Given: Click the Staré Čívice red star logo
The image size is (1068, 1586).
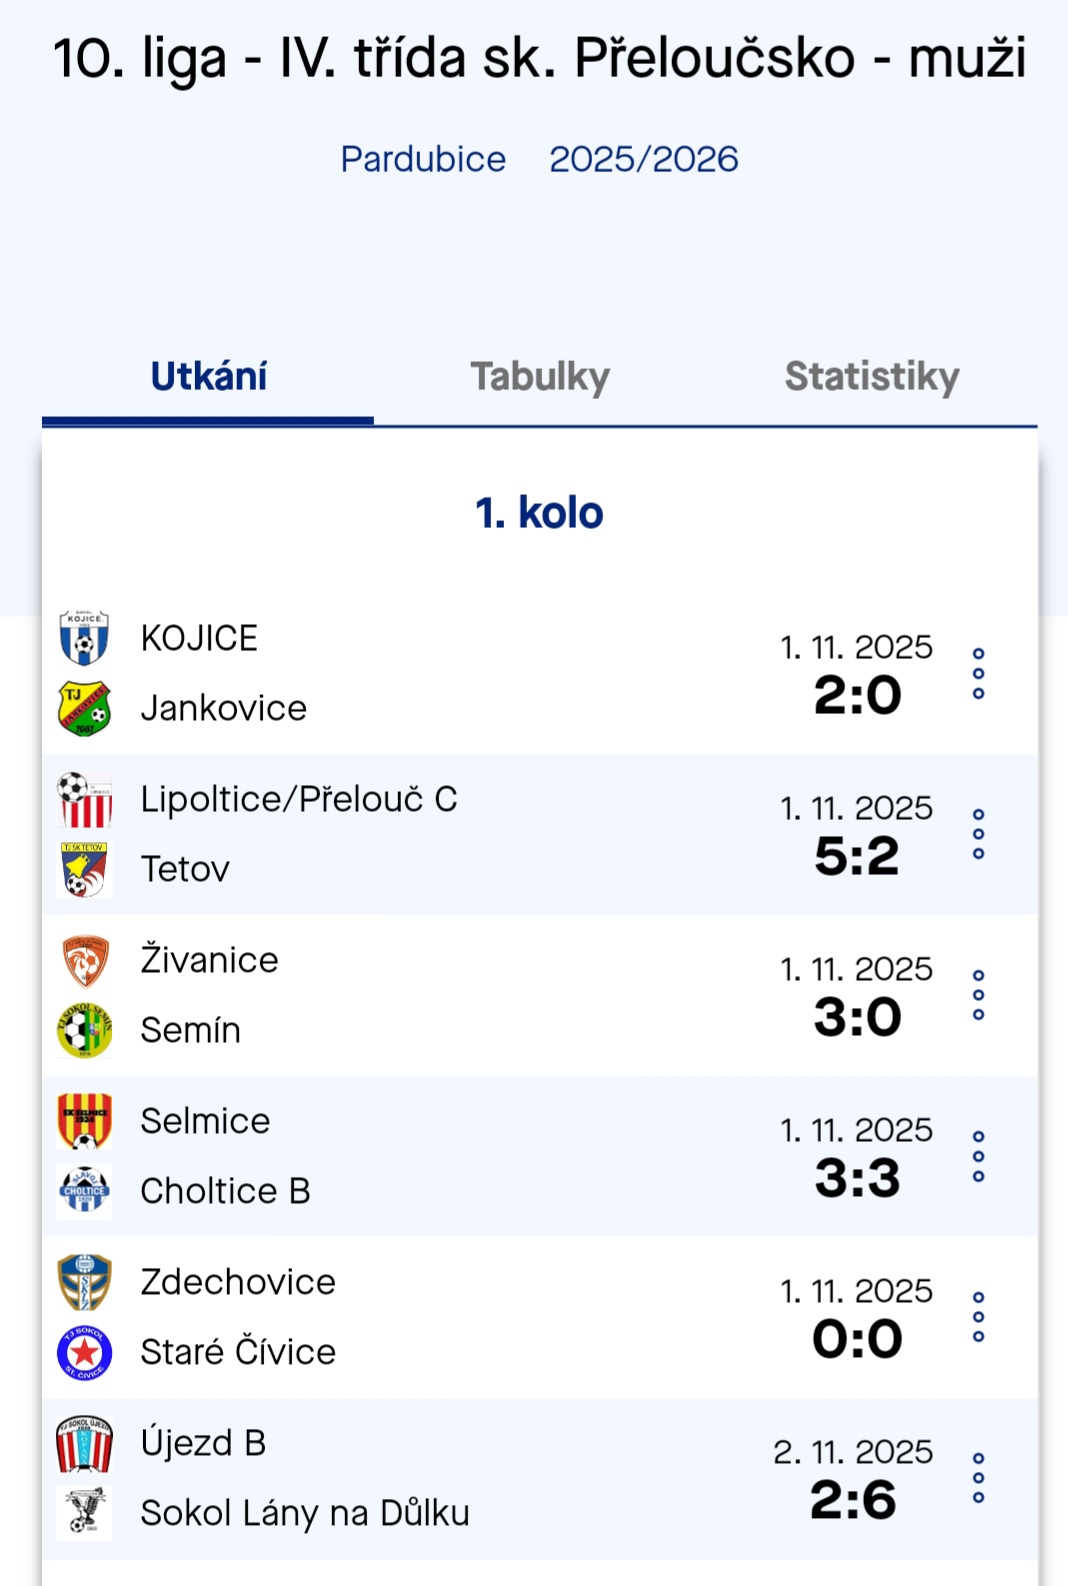Looking at the screenshot, I should (84, 1352).
